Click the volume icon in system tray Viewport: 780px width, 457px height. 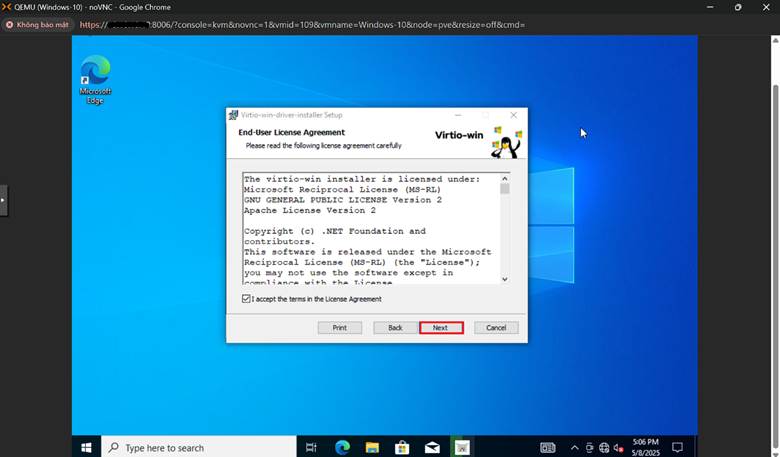pos(619,447)
